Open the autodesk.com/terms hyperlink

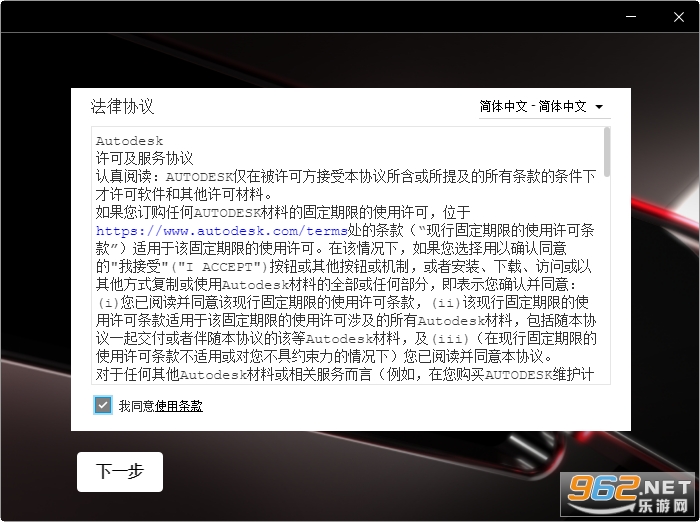click(x=221, y=231)
